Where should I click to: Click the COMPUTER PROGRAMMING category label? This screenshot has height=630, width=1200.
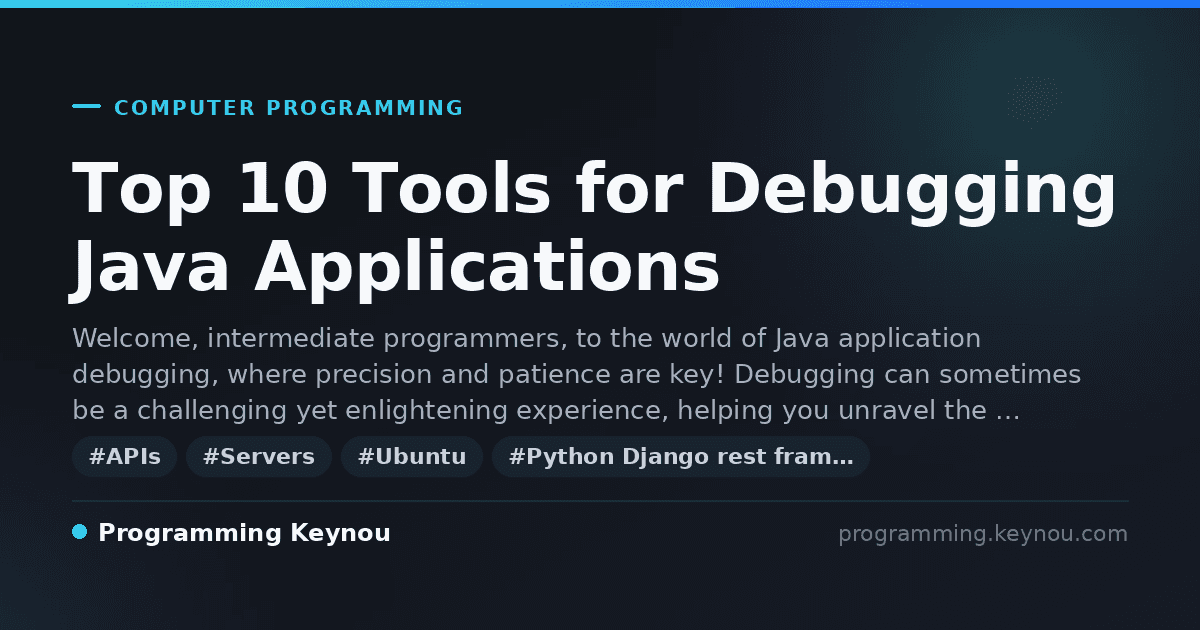[x=289, y=108]
